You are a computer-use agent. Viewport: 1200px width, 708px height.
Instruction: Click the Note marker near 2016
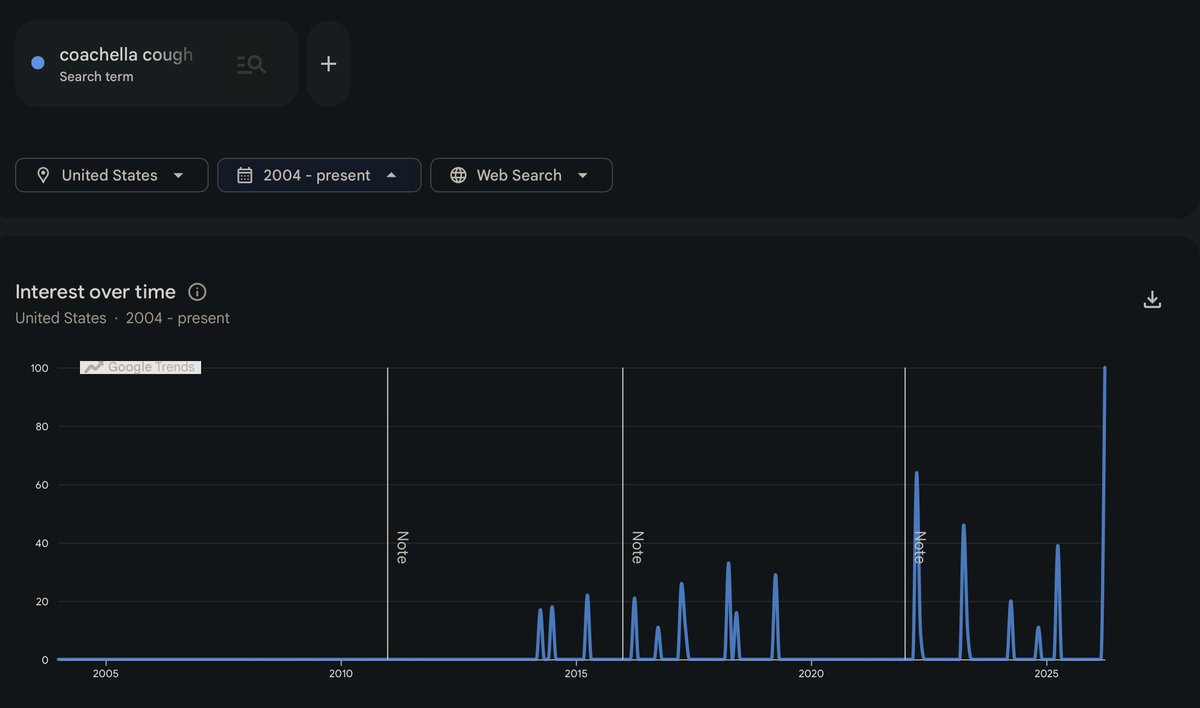(x=637, y=547)
